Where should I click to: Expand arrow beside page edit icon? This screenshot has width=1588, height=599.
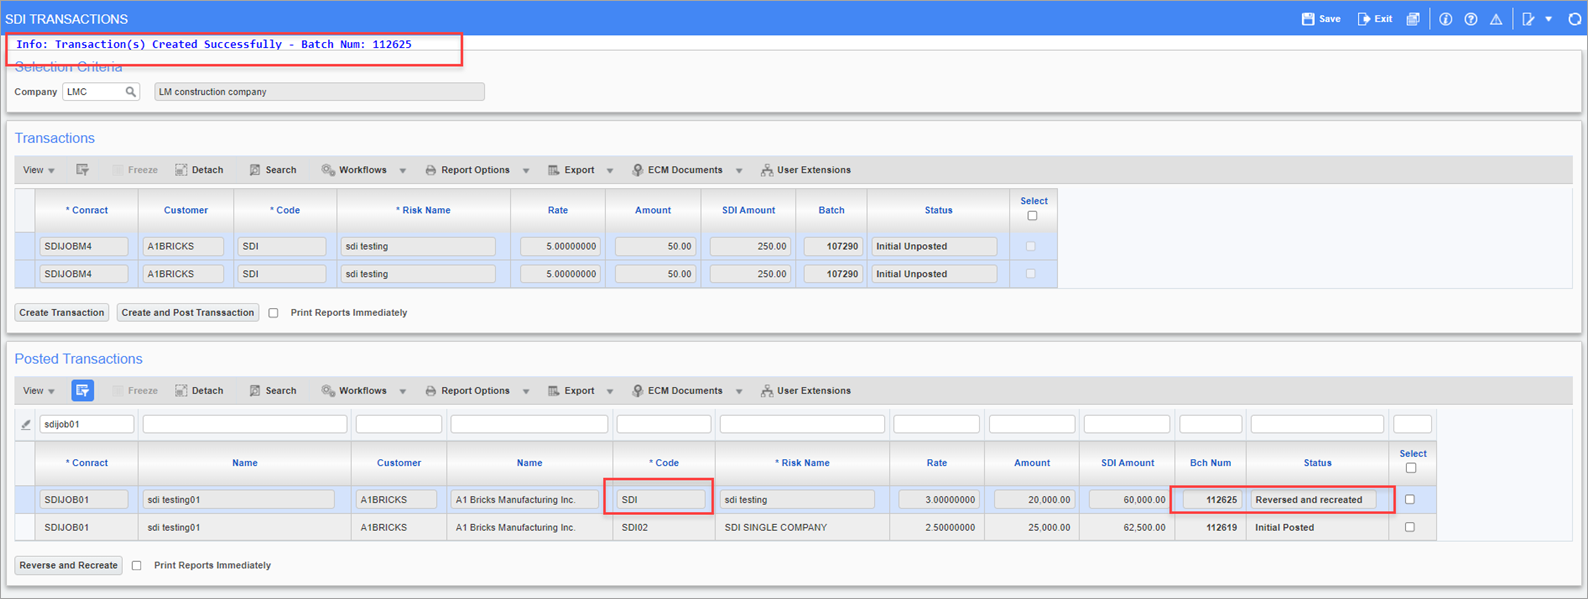pos(1549,19)
